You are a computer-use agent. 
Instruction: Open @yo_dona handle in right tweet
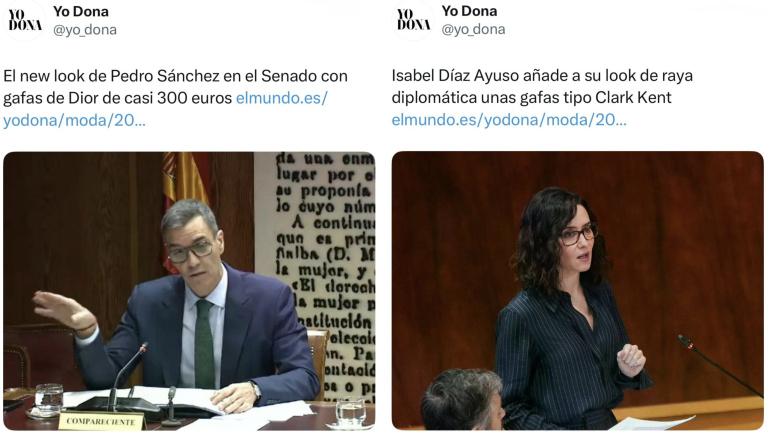[473, 29]
